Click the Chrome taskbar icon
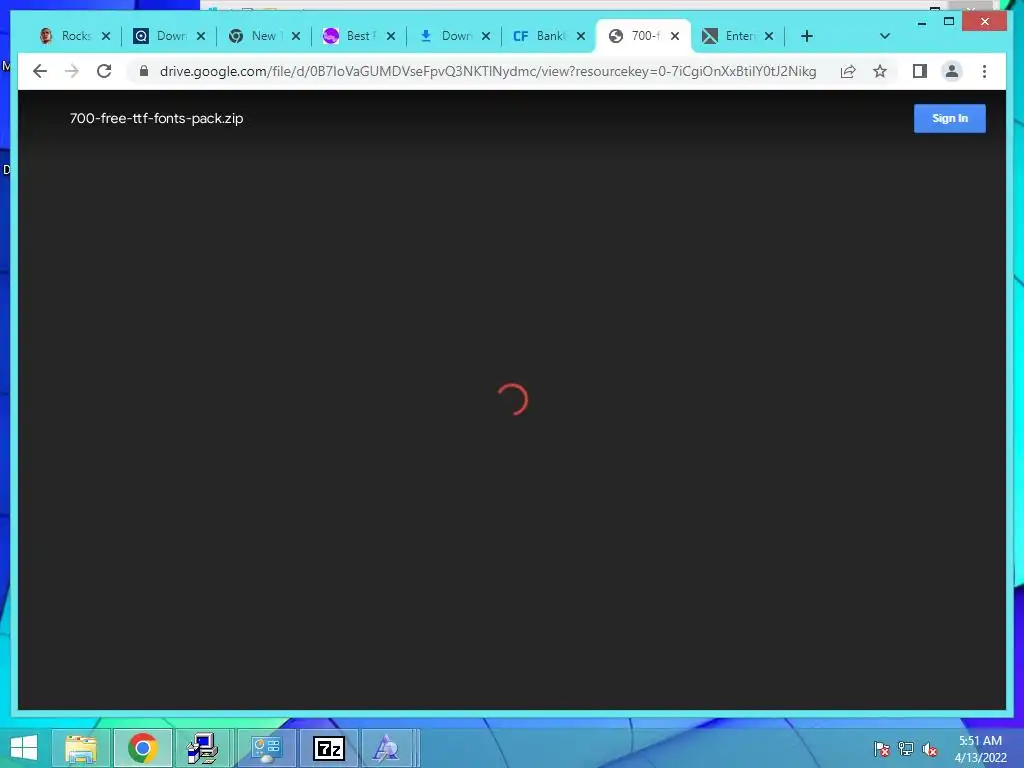This screenshot has width=1024, height=768. click(x=142, y=748)
